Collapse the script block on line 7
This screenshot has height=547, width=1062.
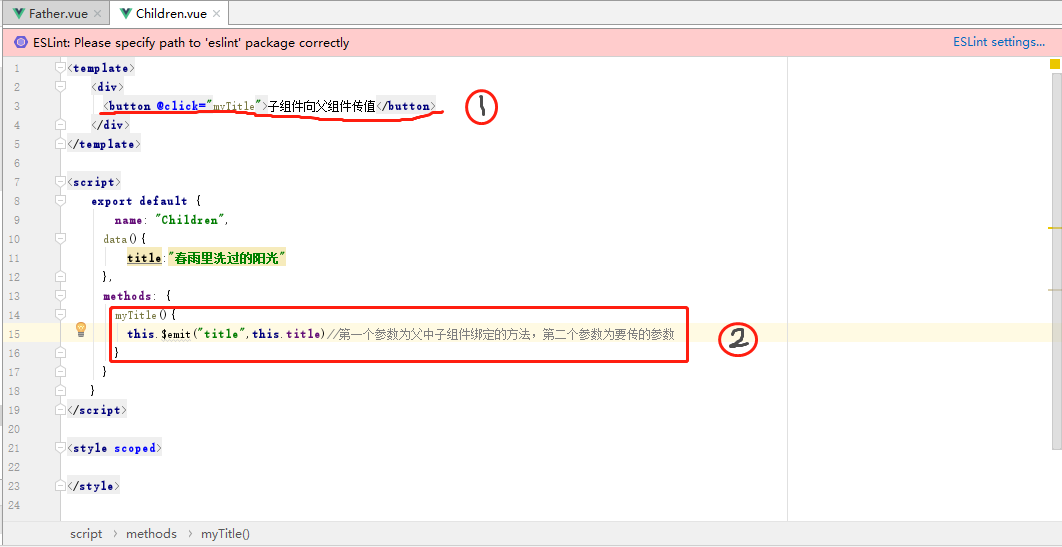60,181
